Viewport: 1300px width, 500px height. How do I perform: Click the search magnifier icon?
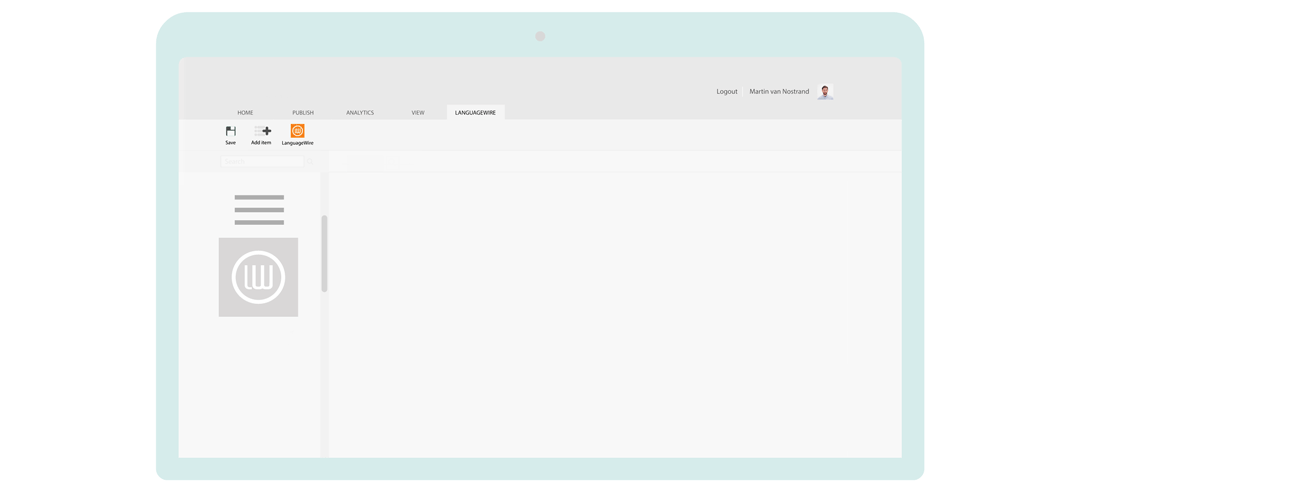309,161
